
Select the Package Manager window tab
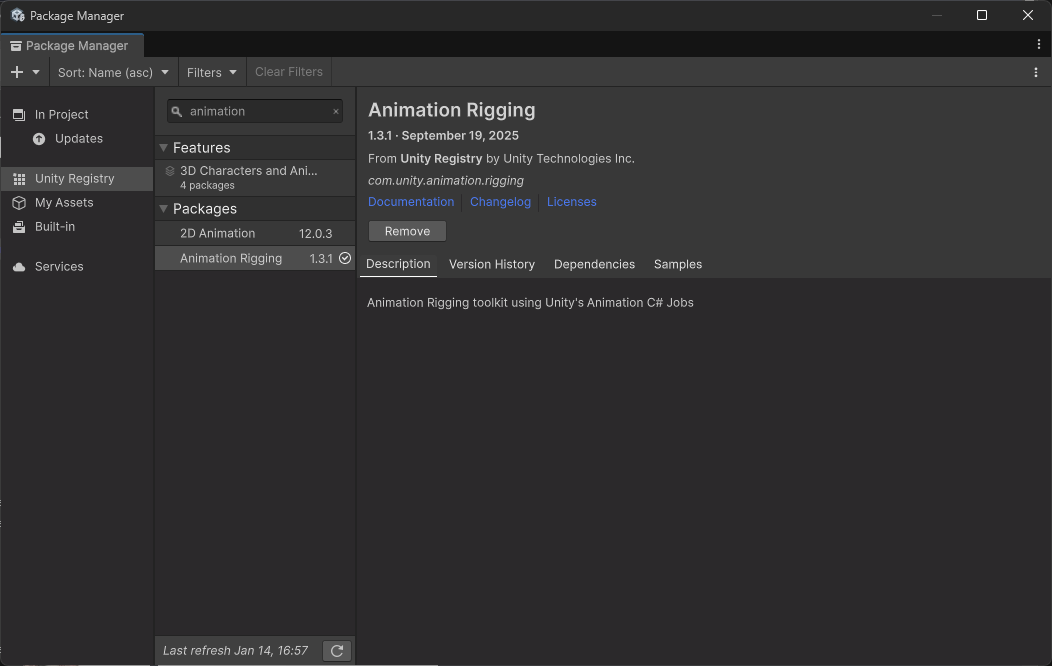point(72,46)
